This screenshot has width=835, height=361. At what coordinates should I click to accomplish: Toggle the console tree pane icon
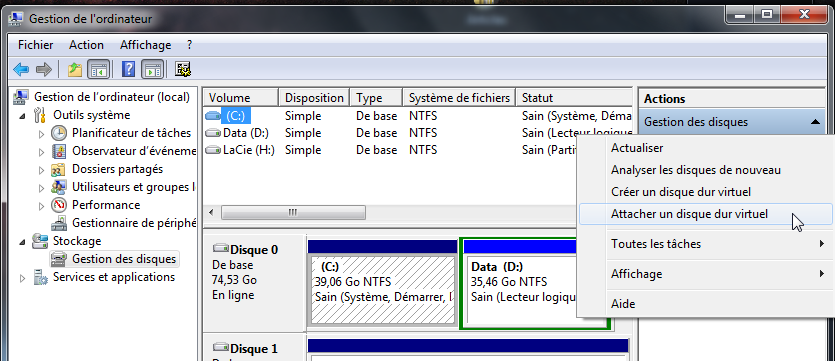[99, 69]
